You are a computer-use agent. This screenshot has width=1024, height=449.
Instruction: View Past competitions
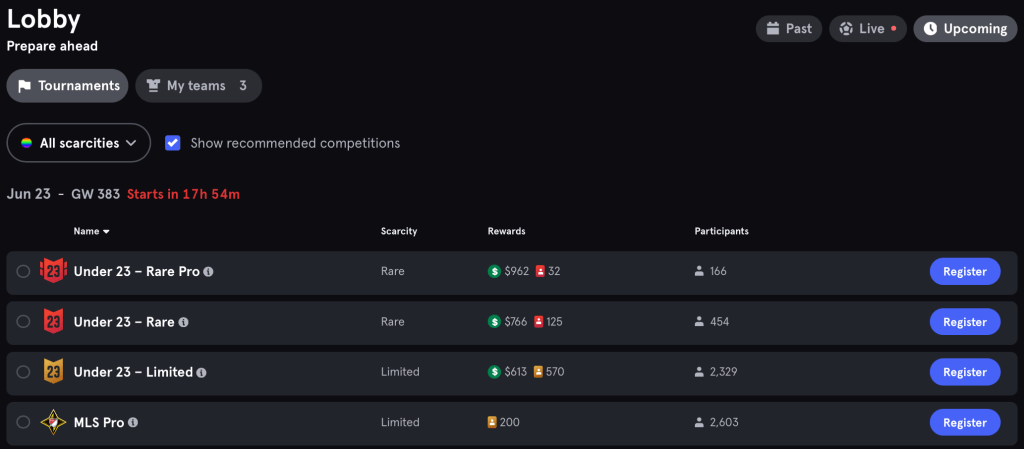pos(788,29)
